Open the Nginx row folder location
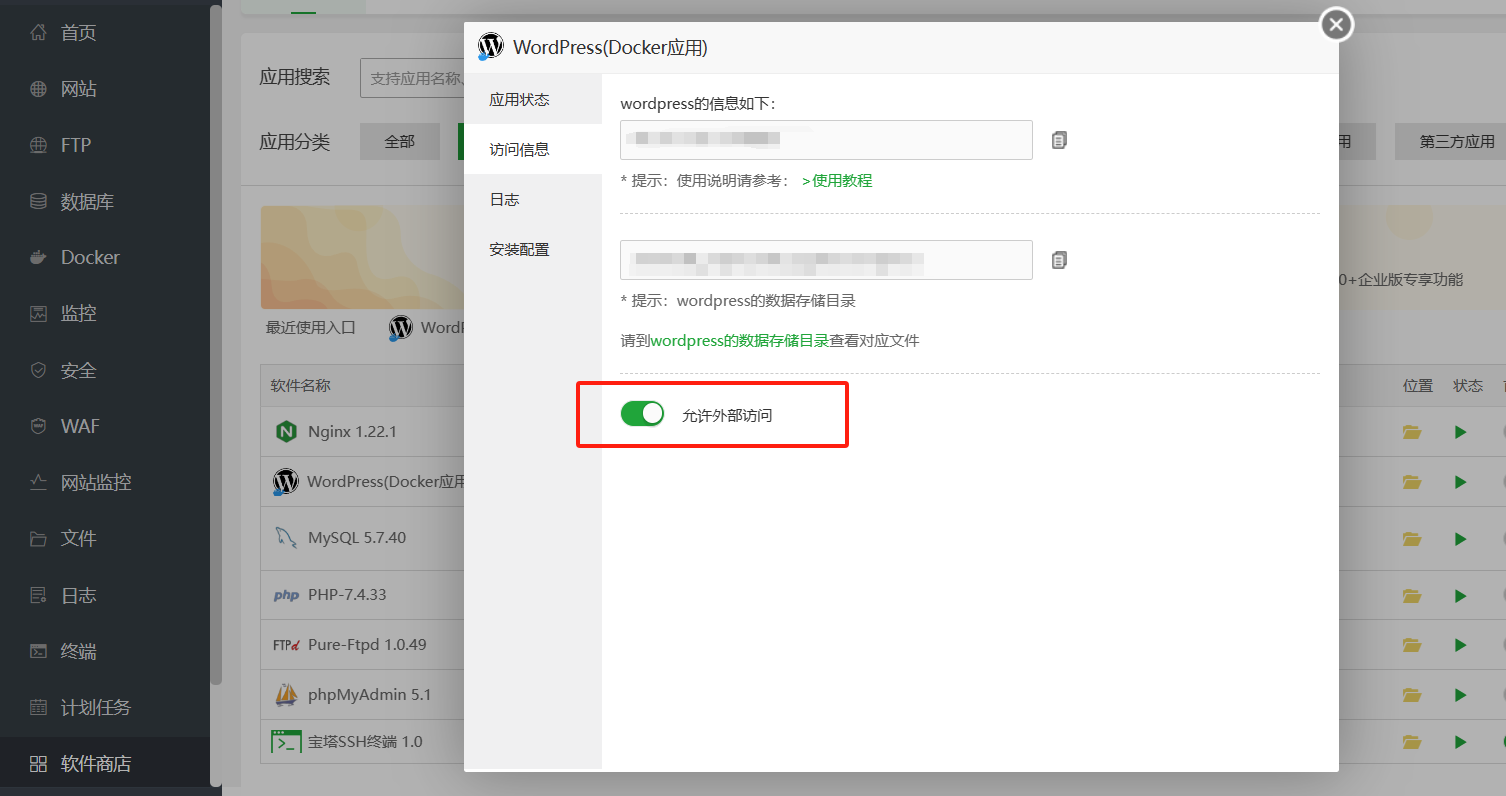The width and height of the screenshot is (1506, 796). pos(1412,432)
